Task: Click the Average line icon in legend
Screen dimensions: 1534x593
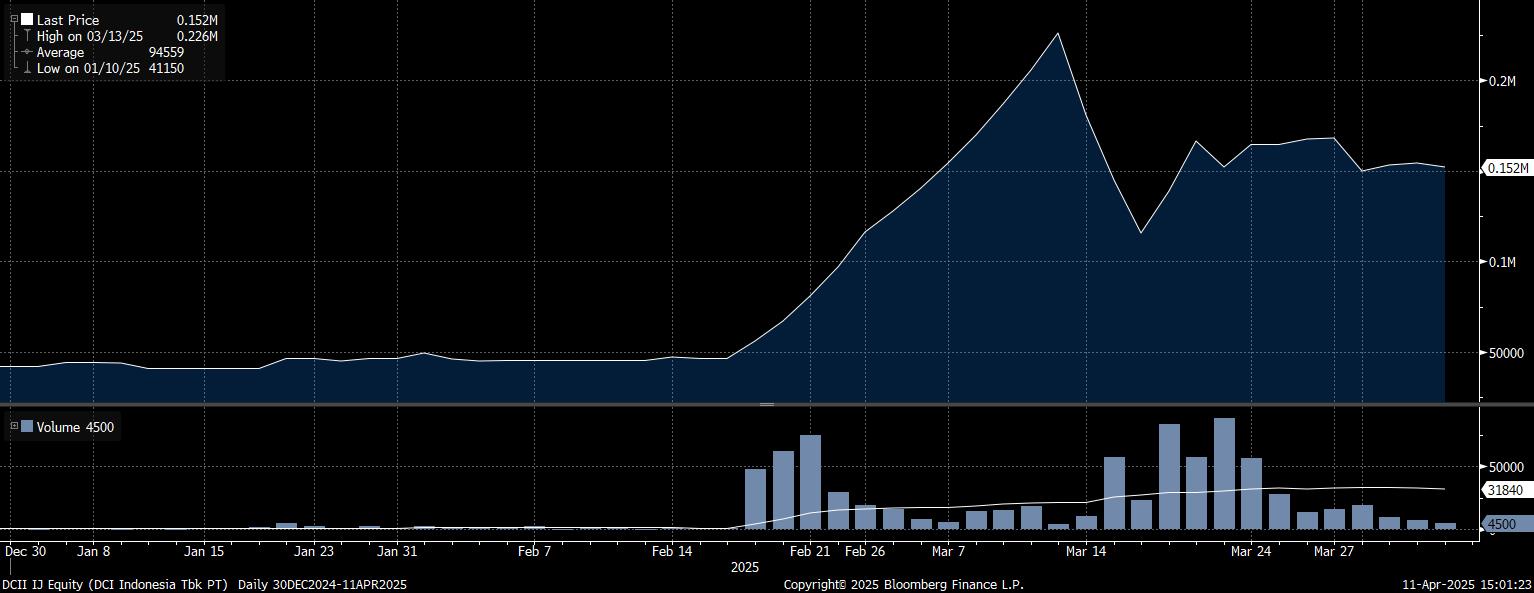Action: tap(27, 52)
